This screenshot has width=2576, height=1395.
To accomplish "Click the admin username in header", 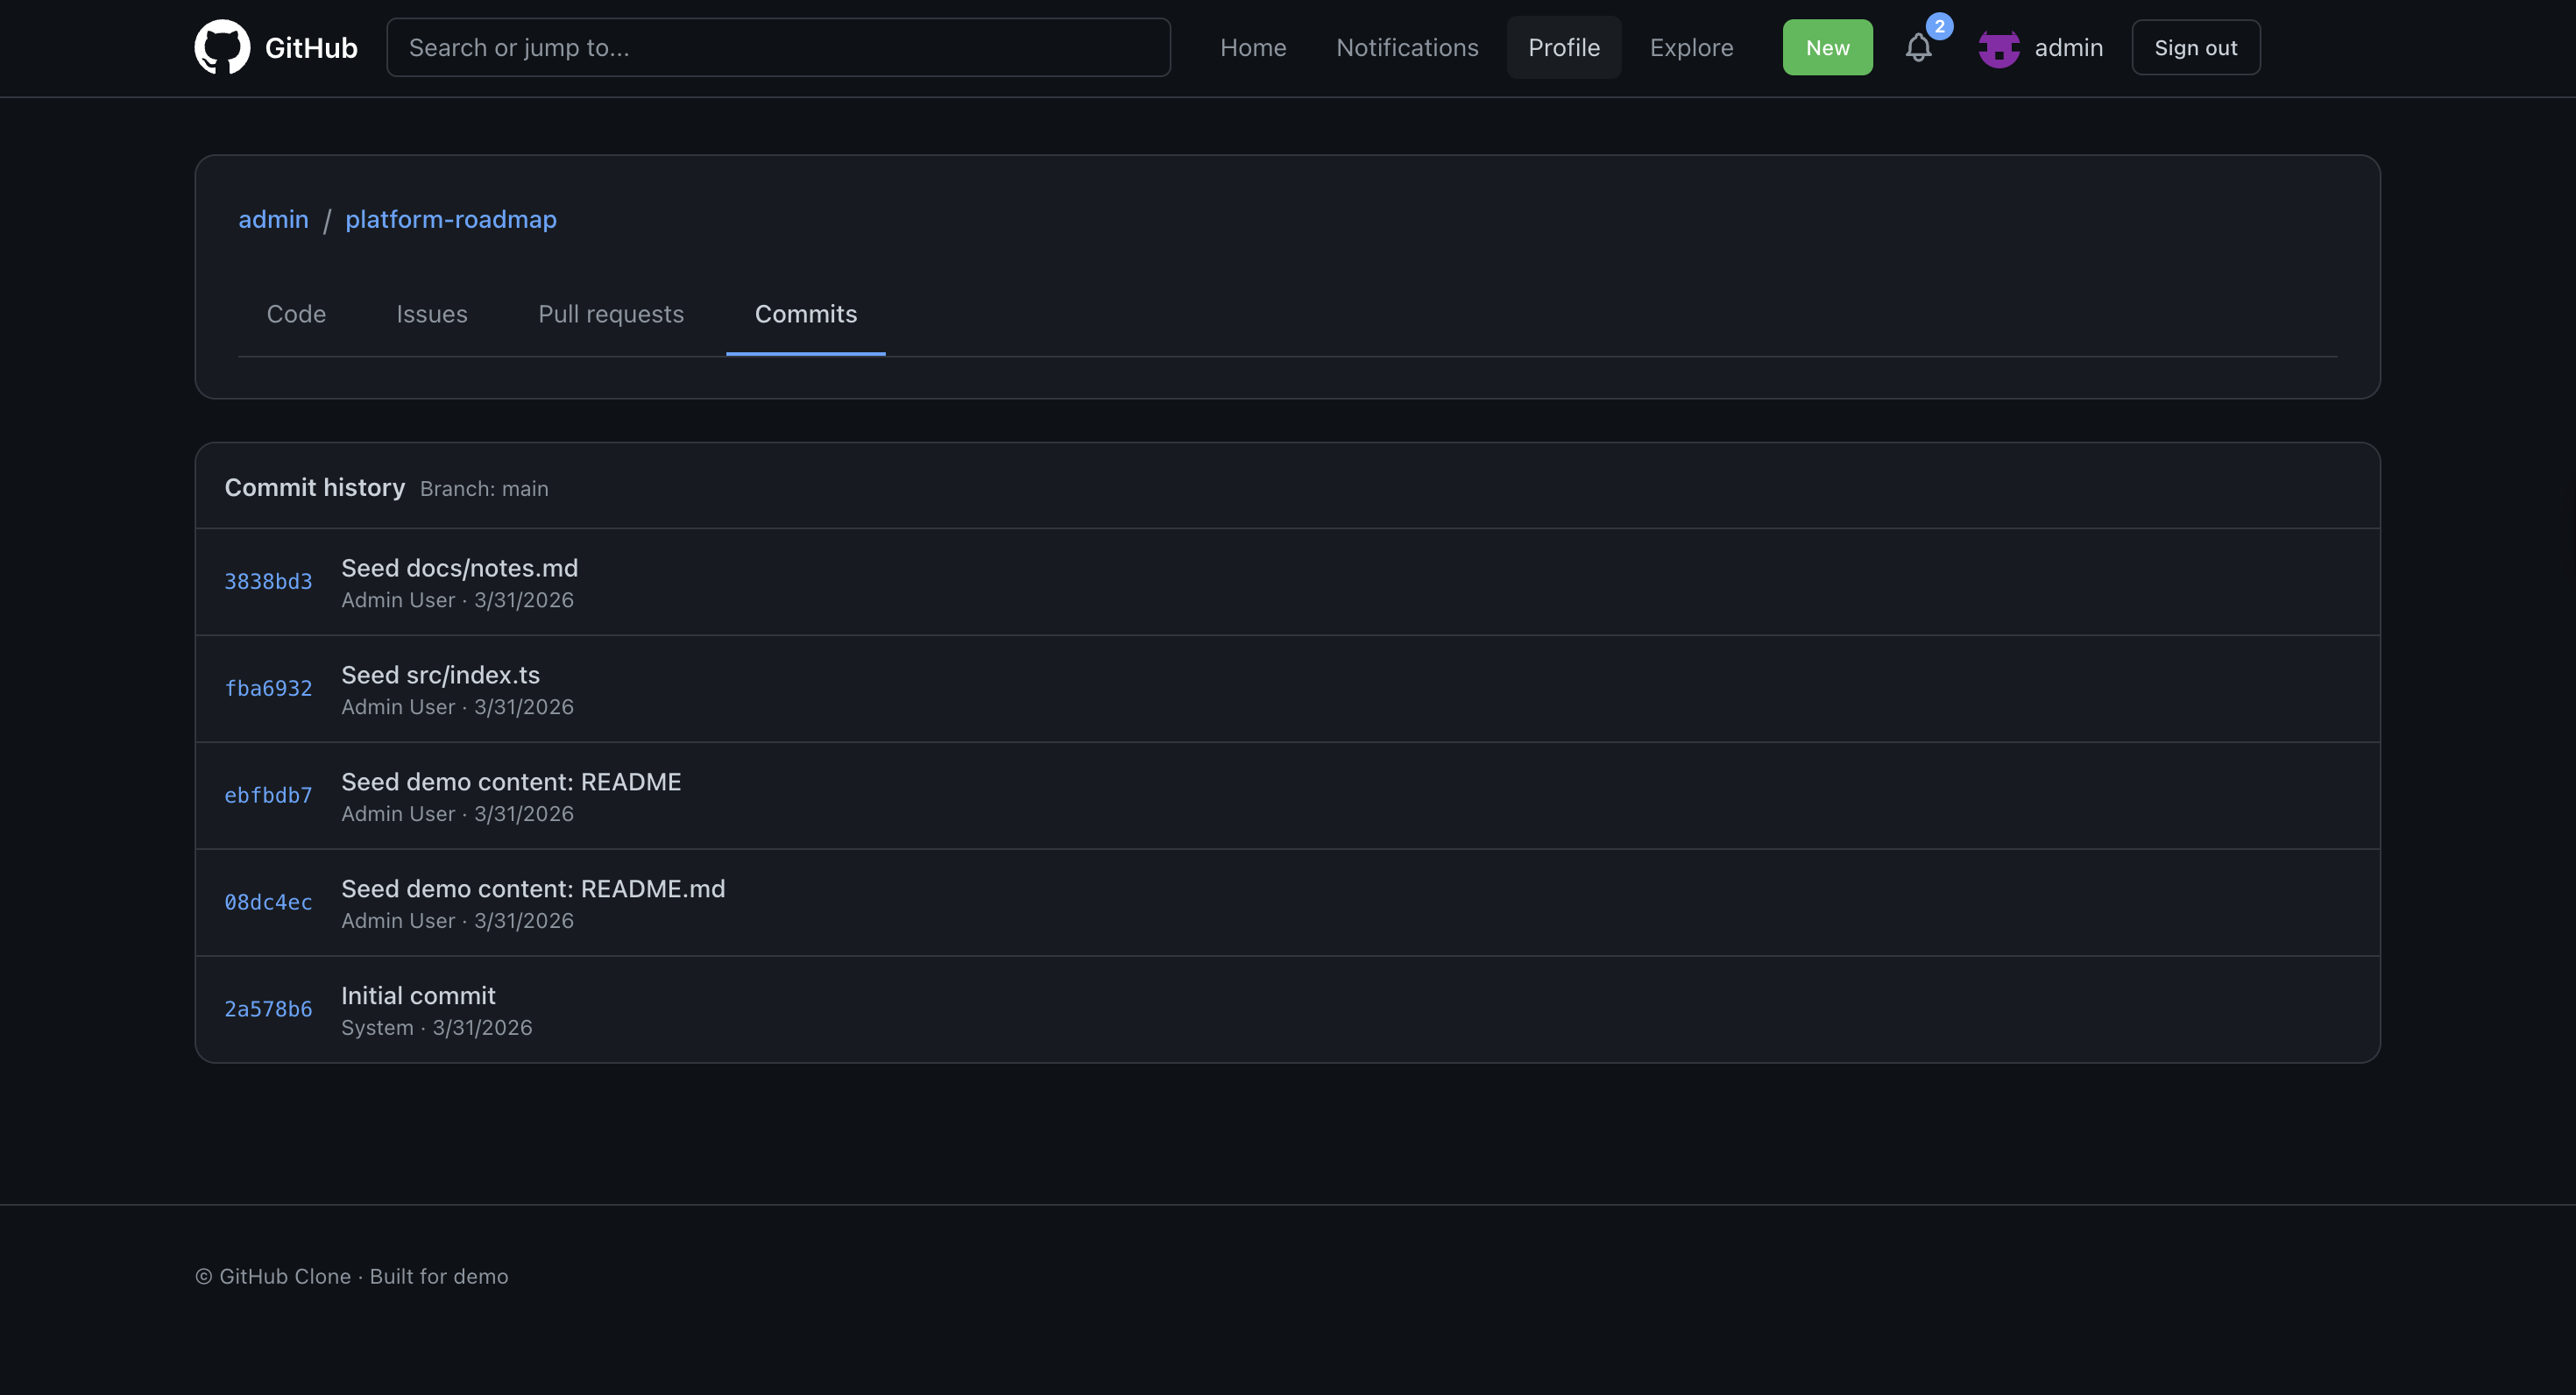I will (x=2068, y=47).
